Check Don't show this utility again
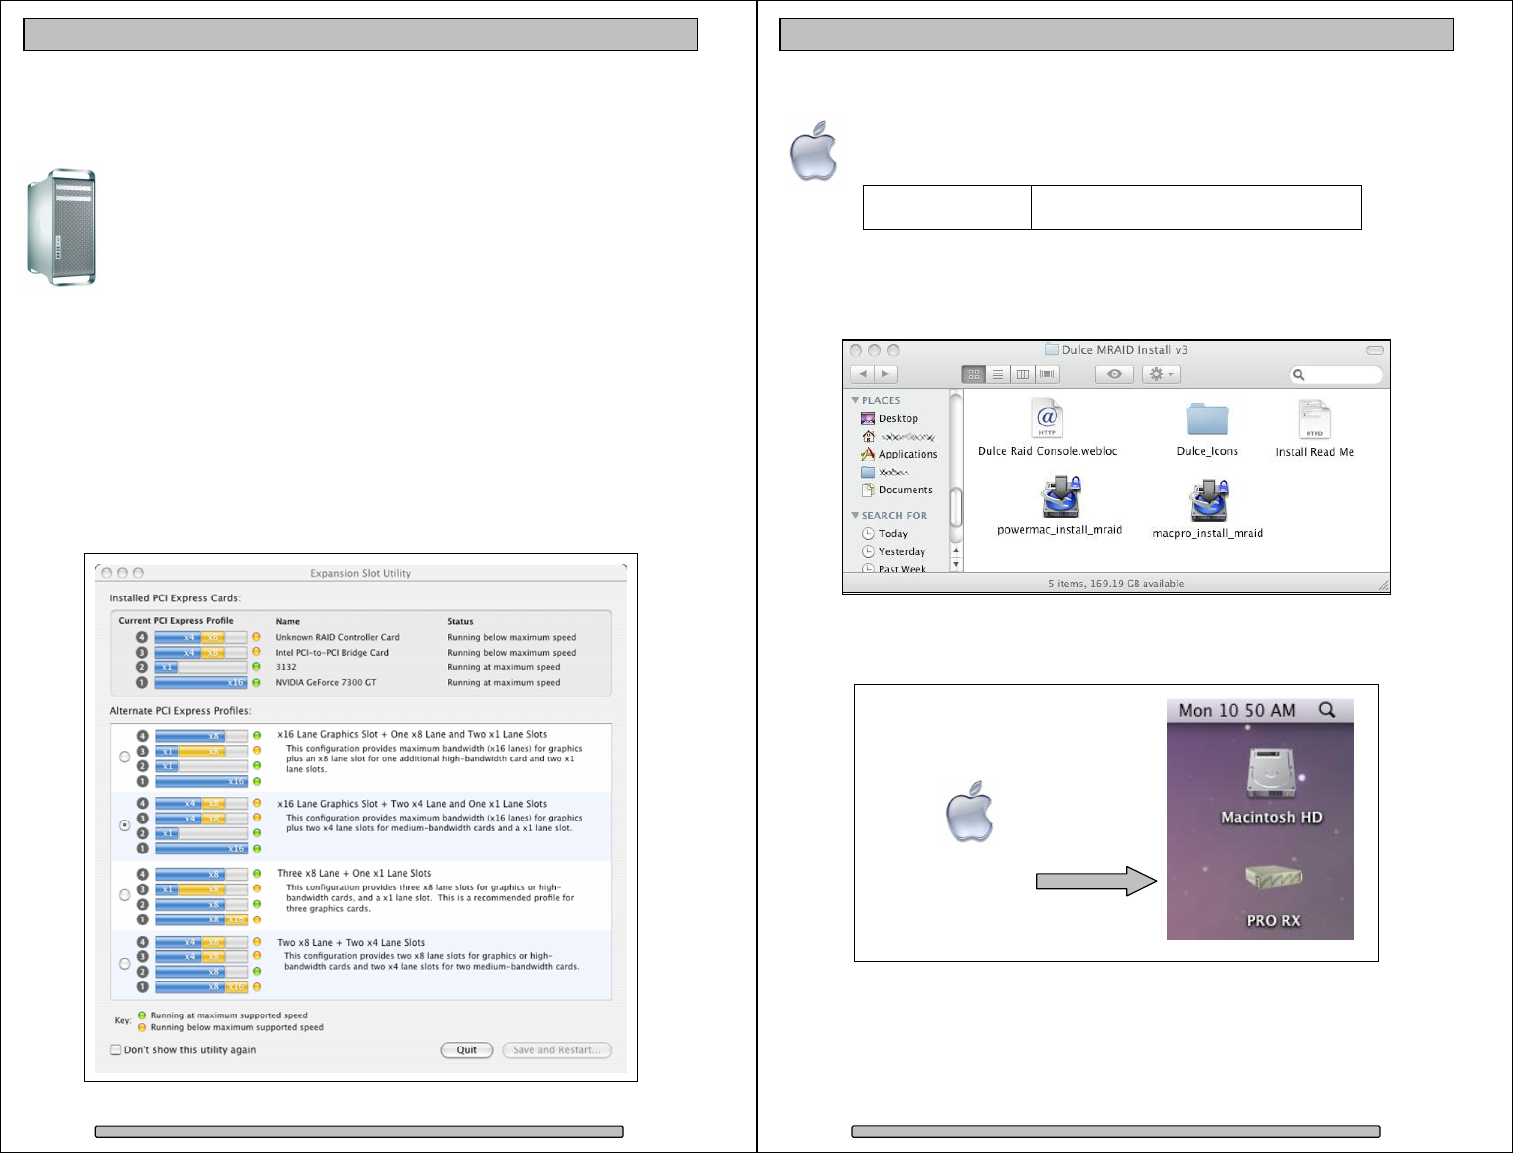 (116, 1050)
